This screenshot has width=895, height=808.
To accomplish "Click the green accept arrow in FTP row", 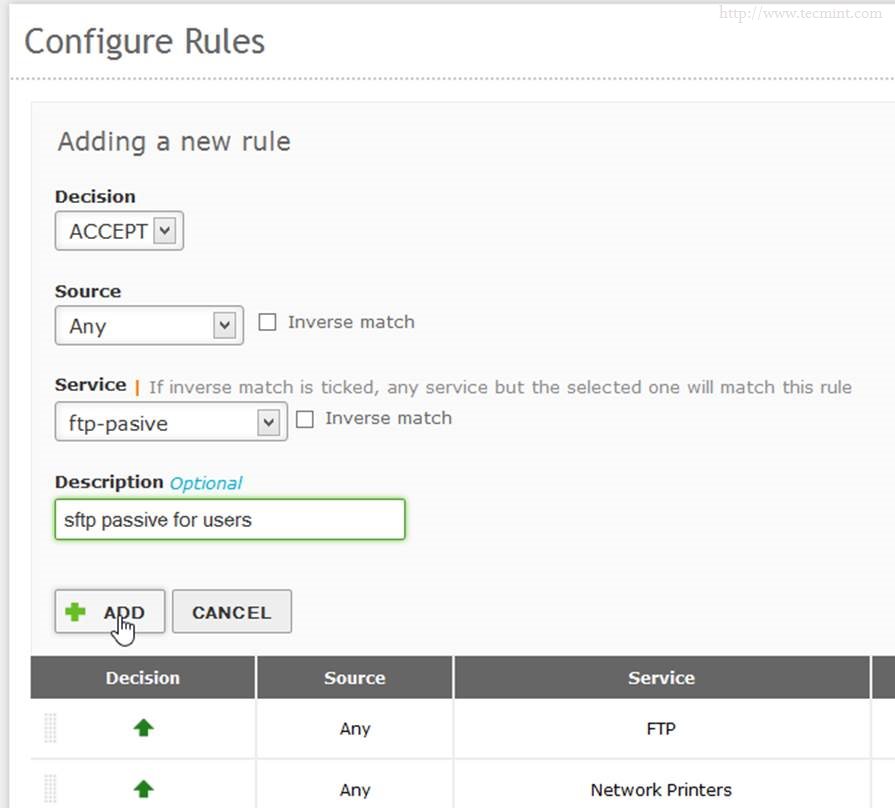I will tap(143, 728).
